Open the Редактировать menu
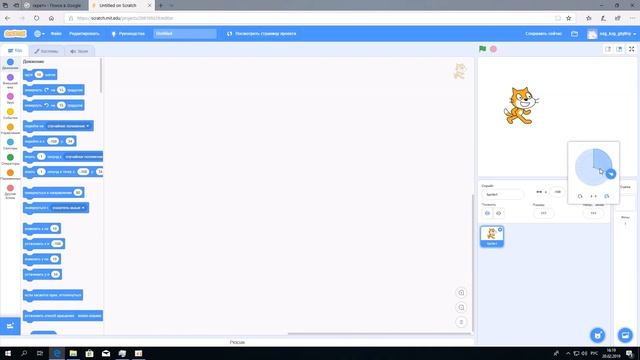Image resolution: width=640 pixels, height=360 pixels. tap(84, 33)
